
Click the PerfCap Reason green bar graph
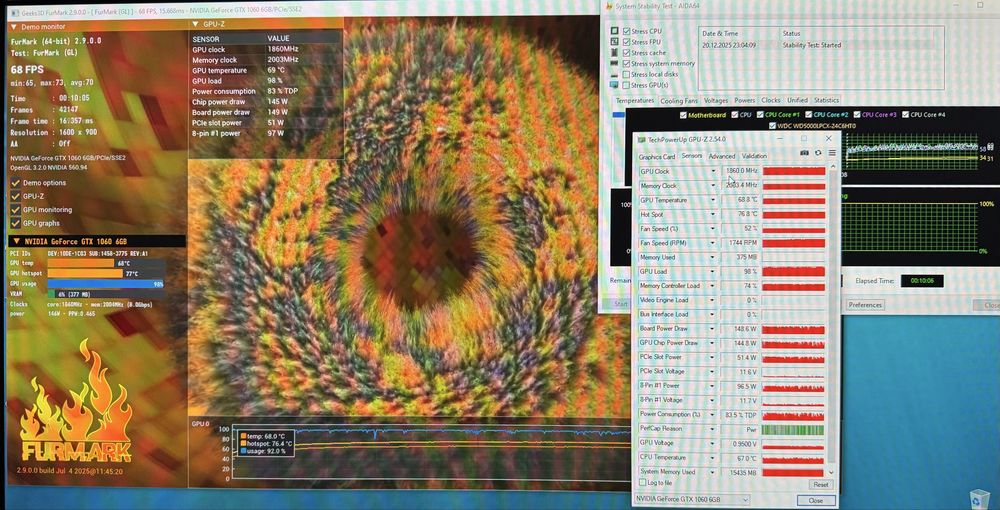(793, 430)
